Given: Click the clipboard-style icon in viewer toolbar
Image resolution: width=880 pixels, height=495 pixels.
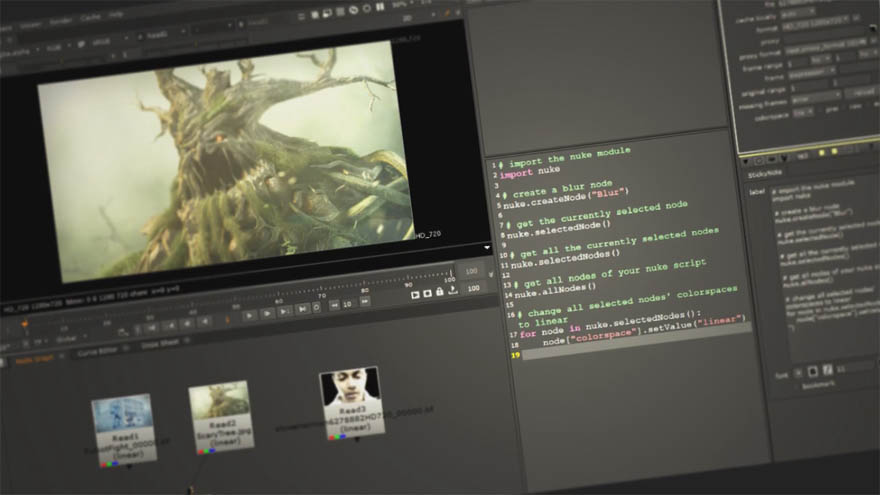Looking at the screenshot, I should (x=314, y=15).
